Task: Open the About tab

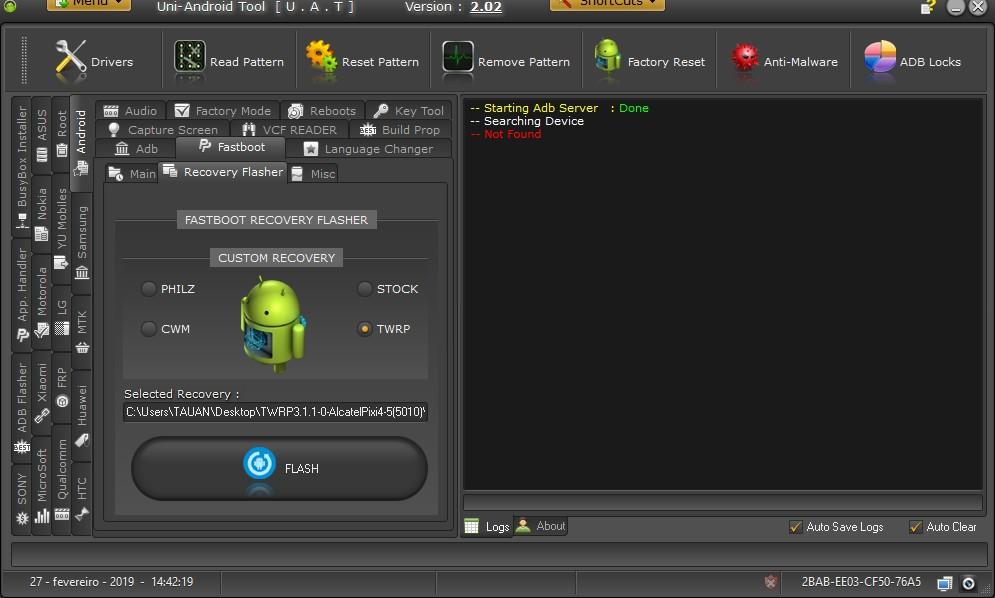Action: coord(541,526)
